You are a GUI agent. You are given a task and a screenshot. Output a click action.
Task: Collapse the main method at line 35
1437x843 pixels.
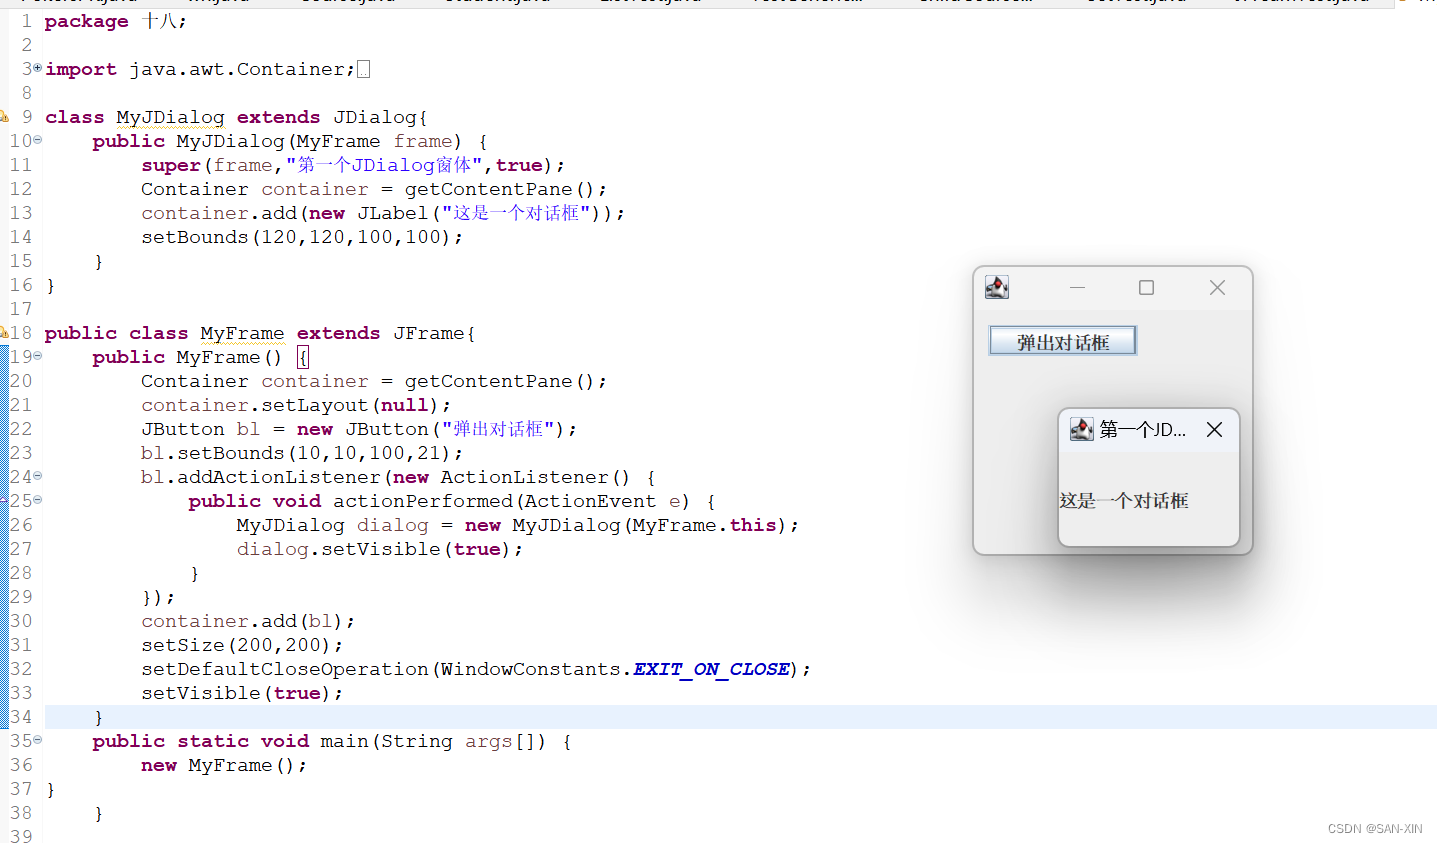pos(36,741)
